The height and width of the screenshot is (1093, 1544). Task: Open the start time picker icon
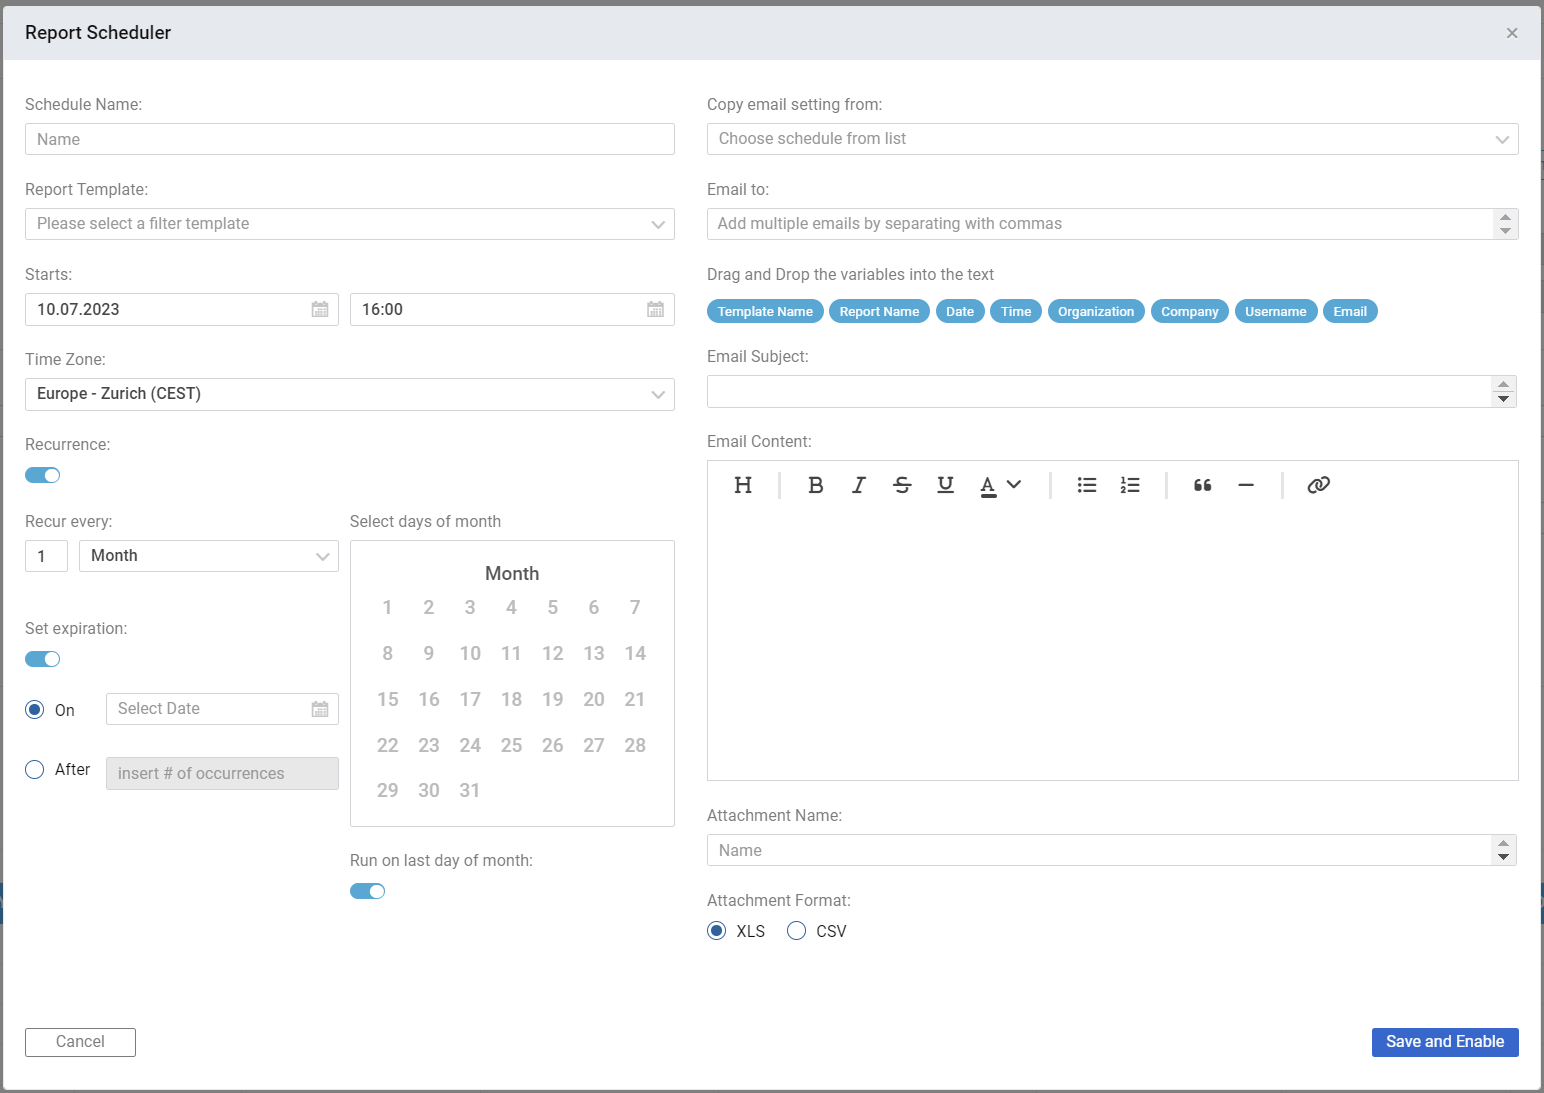click(655, 309)
